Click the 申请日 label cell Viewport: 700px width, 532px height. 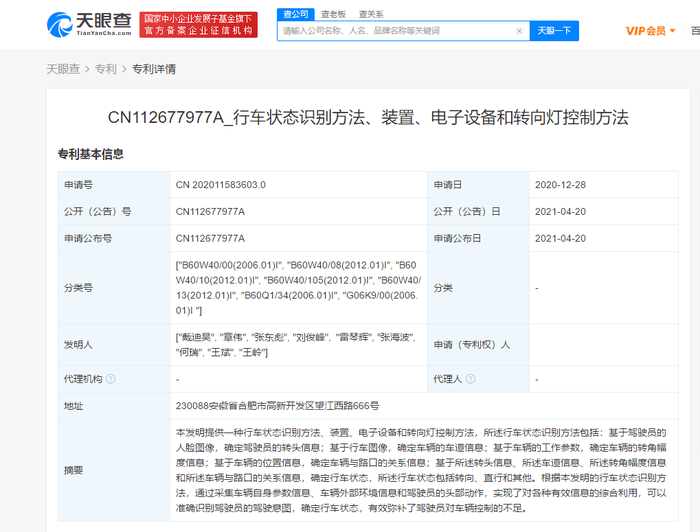(x=479, y=185)
